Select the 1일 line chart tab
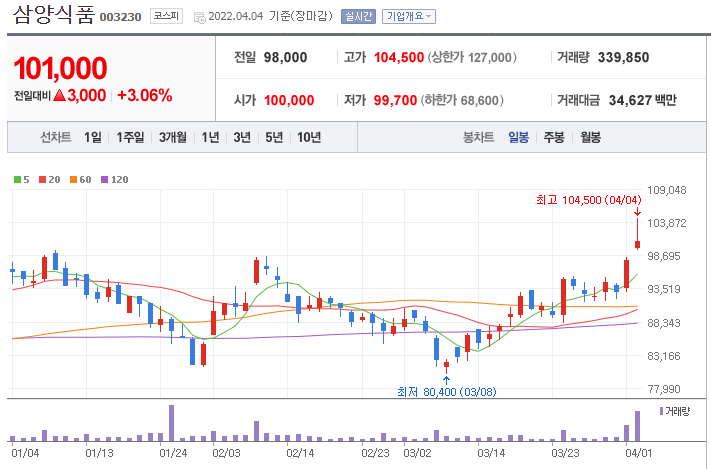711x469 pixels. click(x=93, y=137)
